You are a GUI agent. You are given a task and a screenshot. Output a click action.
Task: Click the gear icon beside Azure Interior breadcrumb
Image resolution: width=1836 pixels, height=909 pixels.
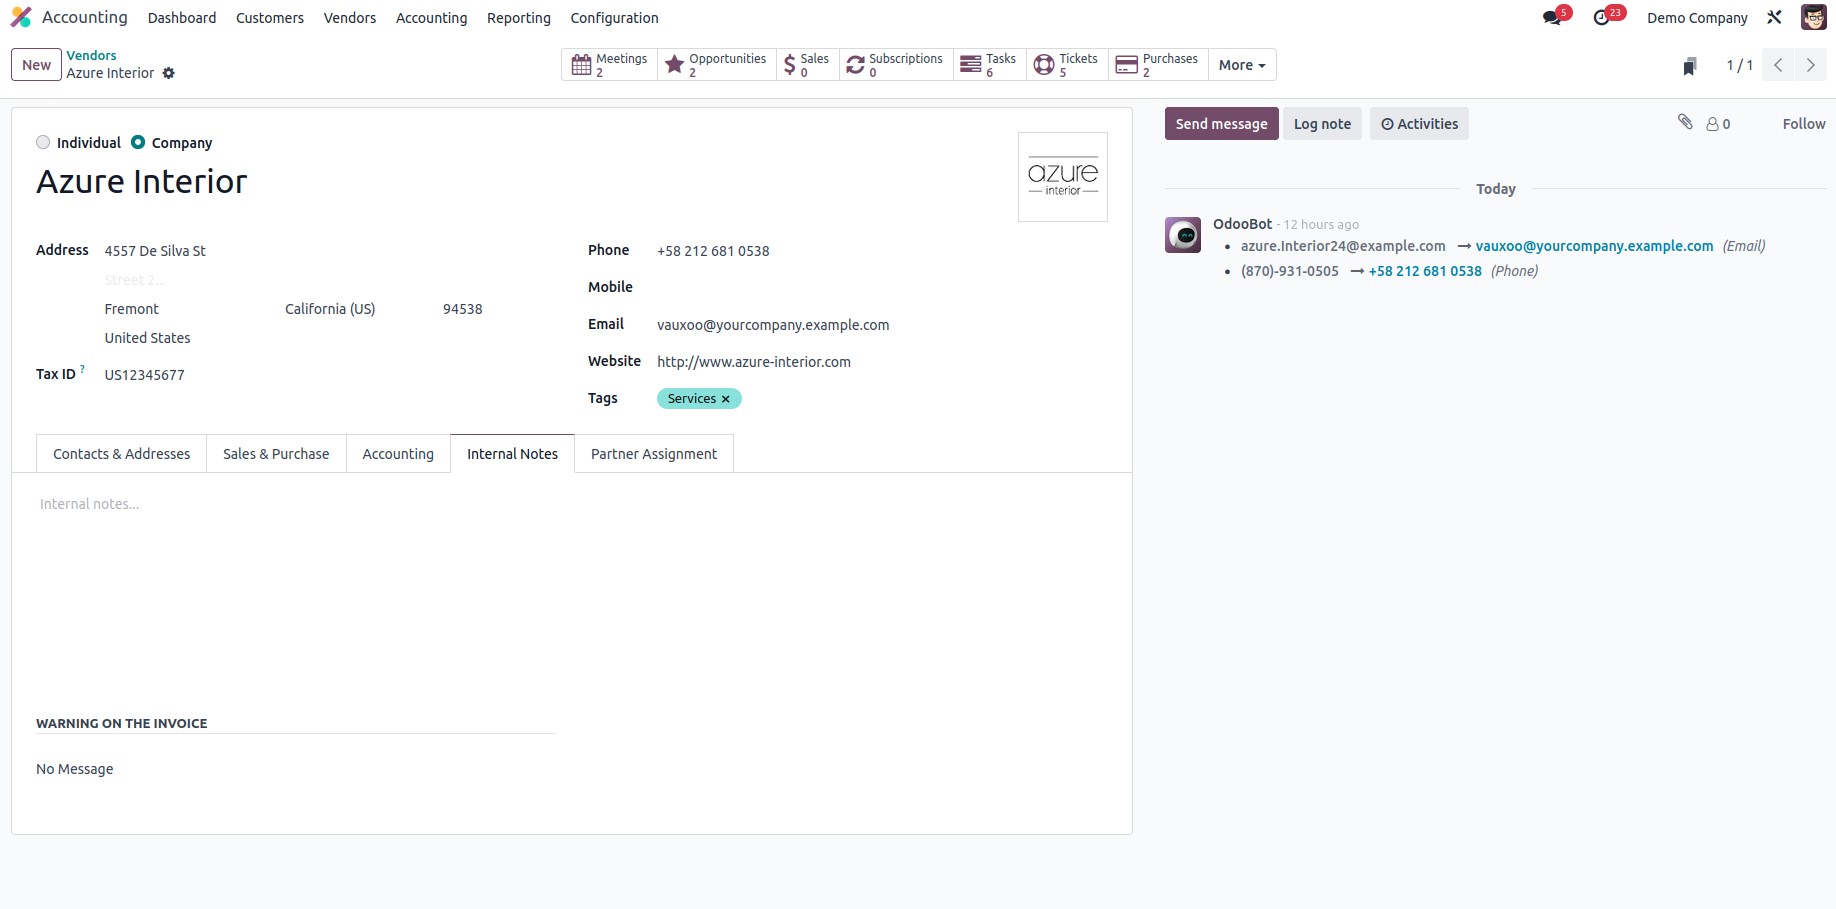click(169, 73)
